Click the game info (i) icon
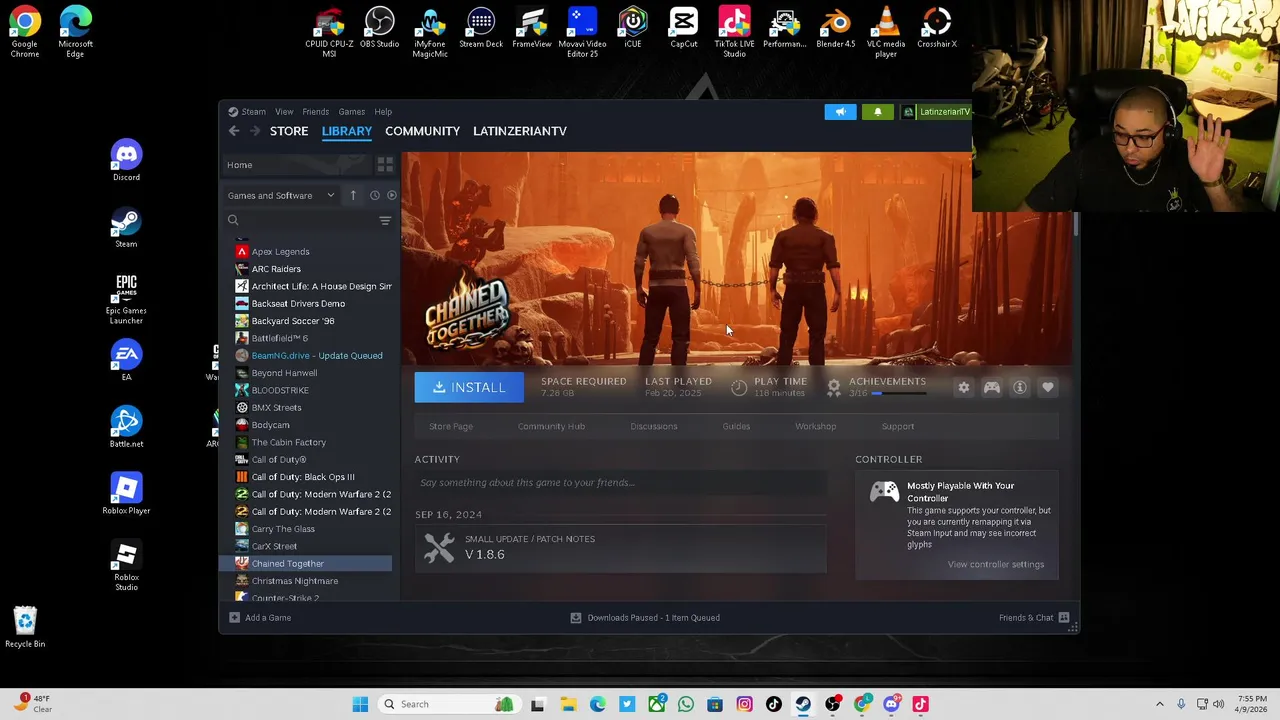Viewport: 1280px width, 720px height. point(1019,388)
